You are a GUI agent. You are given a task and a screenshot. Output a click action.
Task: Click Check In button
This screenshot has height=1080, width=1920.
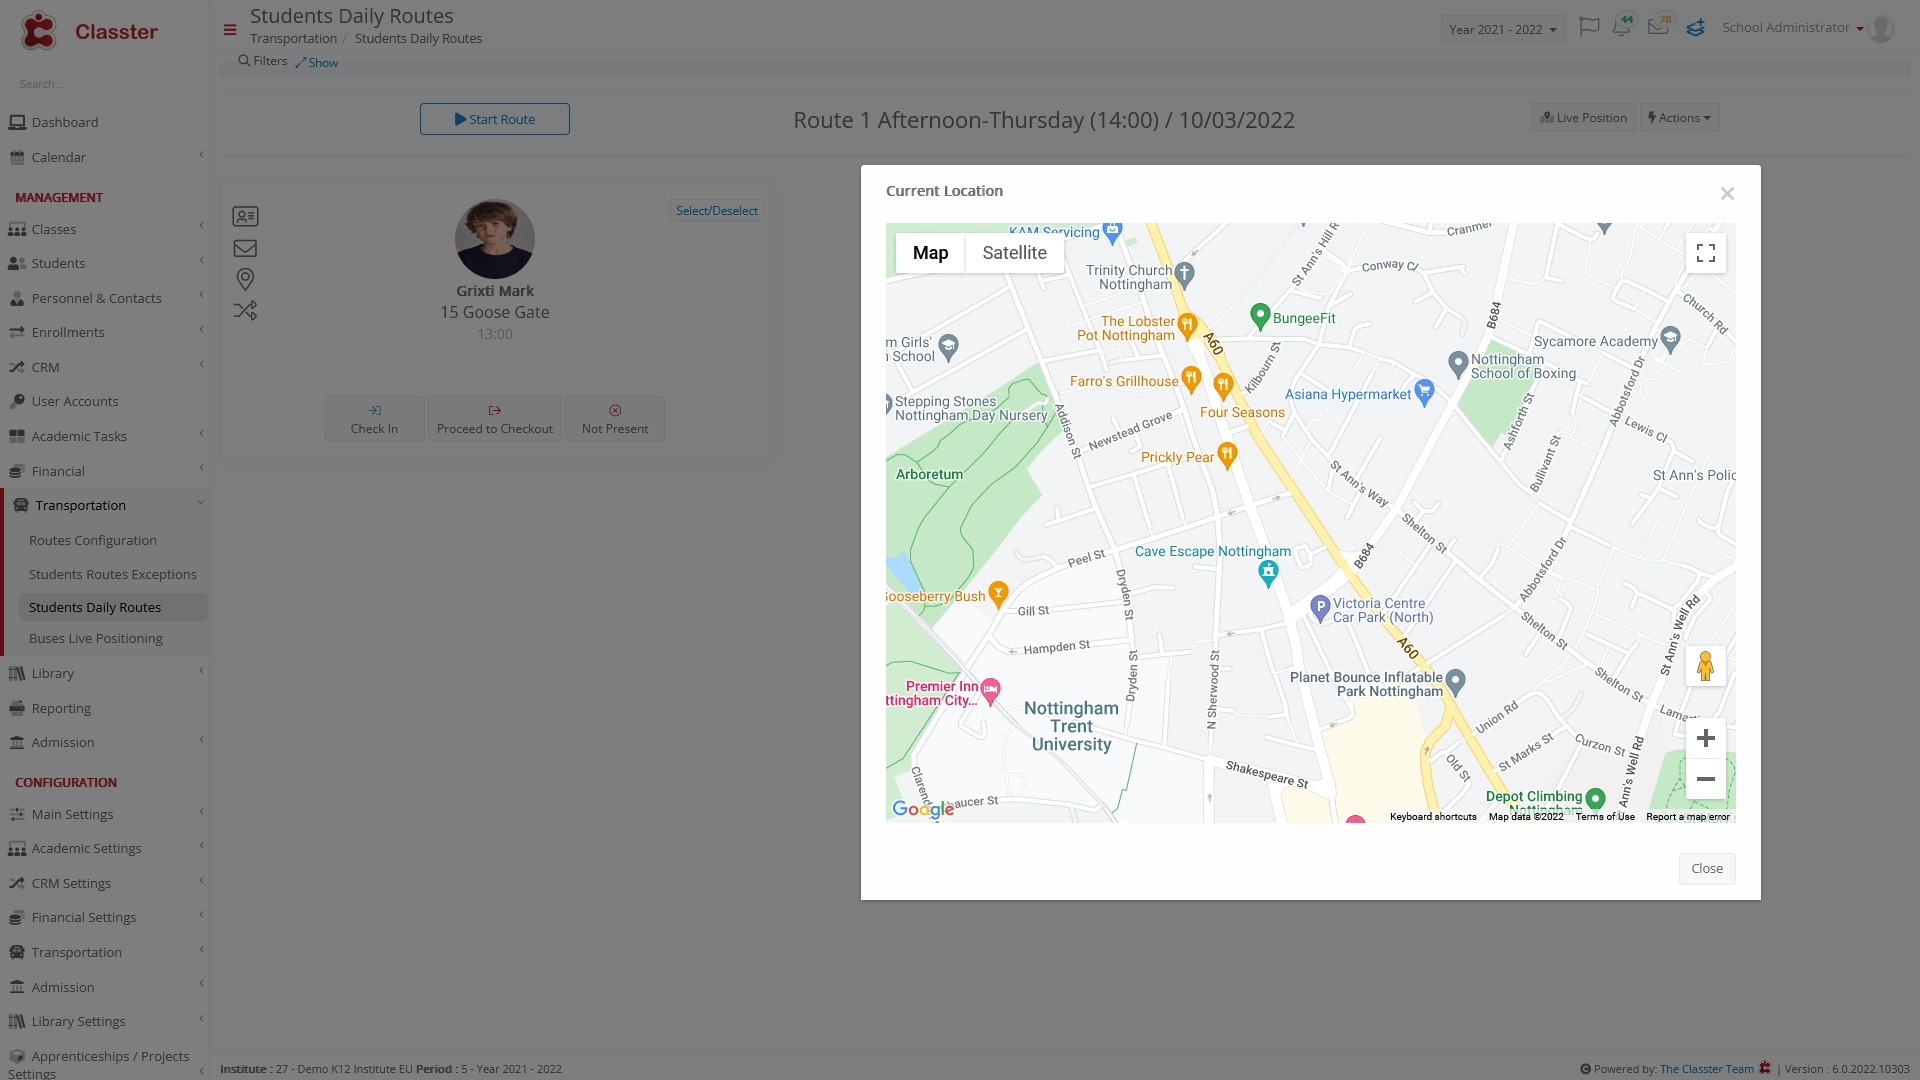pos(374,419)
